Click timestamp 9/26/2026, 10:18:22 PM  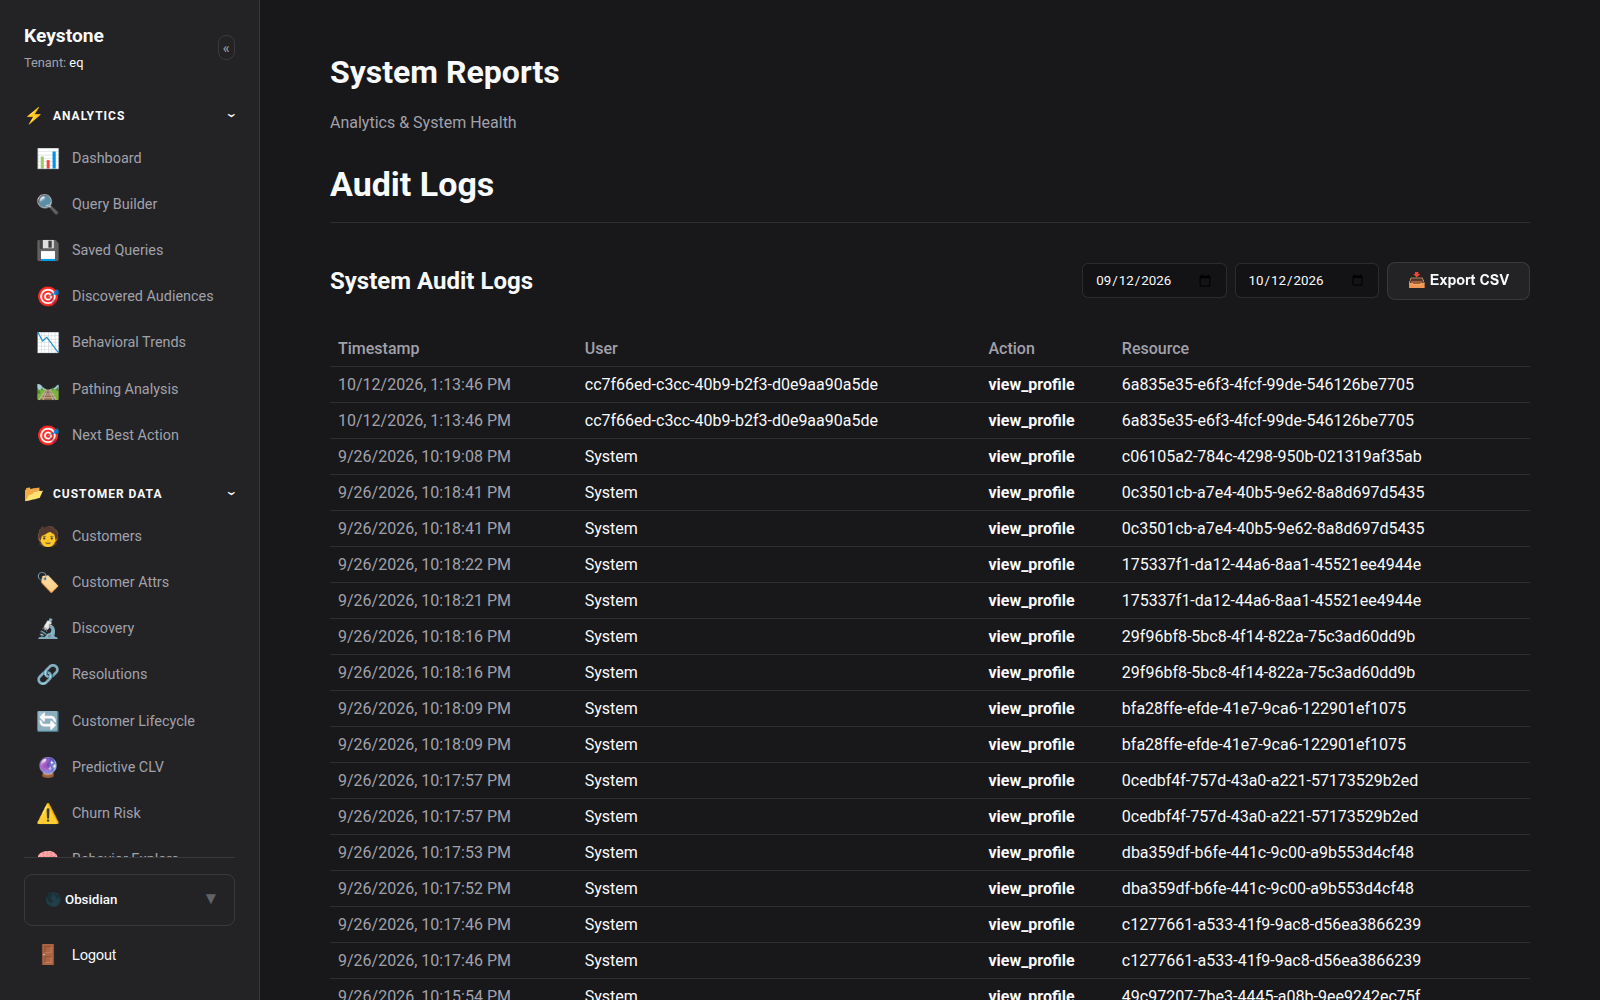tap(424, 564)
